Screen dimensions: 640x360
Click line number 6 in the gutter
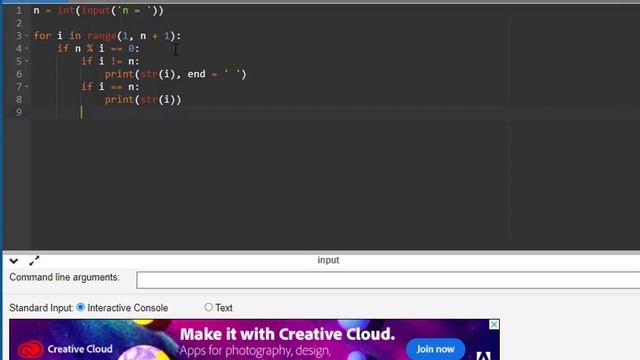tap(19, 74)
